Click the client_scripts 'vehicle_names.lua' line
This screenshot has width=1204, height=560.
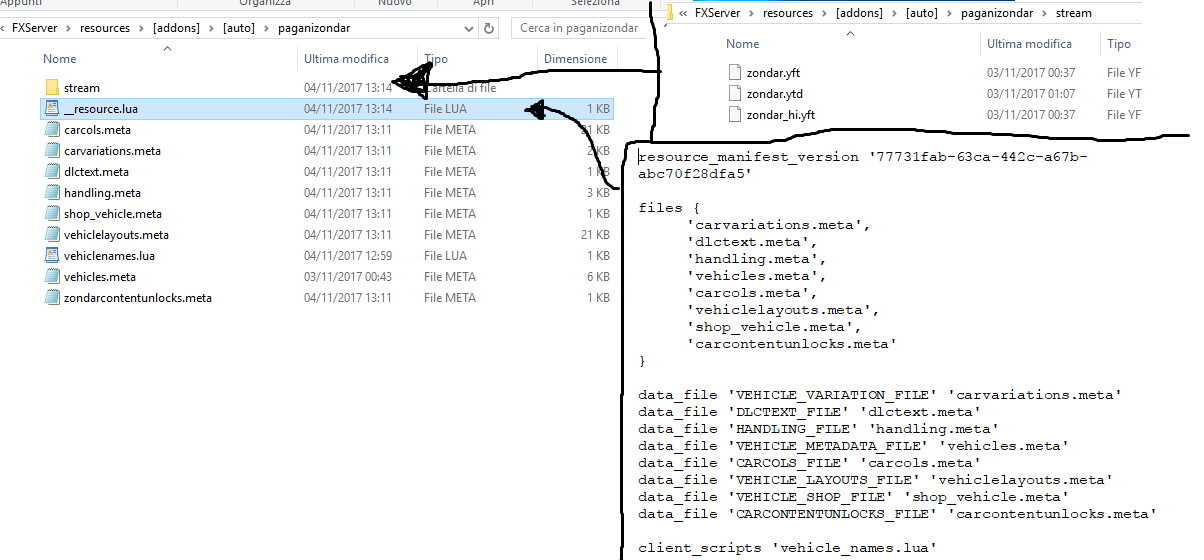pos(788,548)
